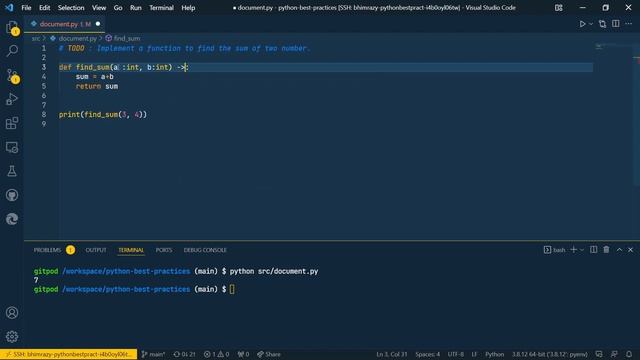Viewport: 640px width, 360px height.
Task: Expand the run button dropdown arrow
Action: click(x=591, y=24)
